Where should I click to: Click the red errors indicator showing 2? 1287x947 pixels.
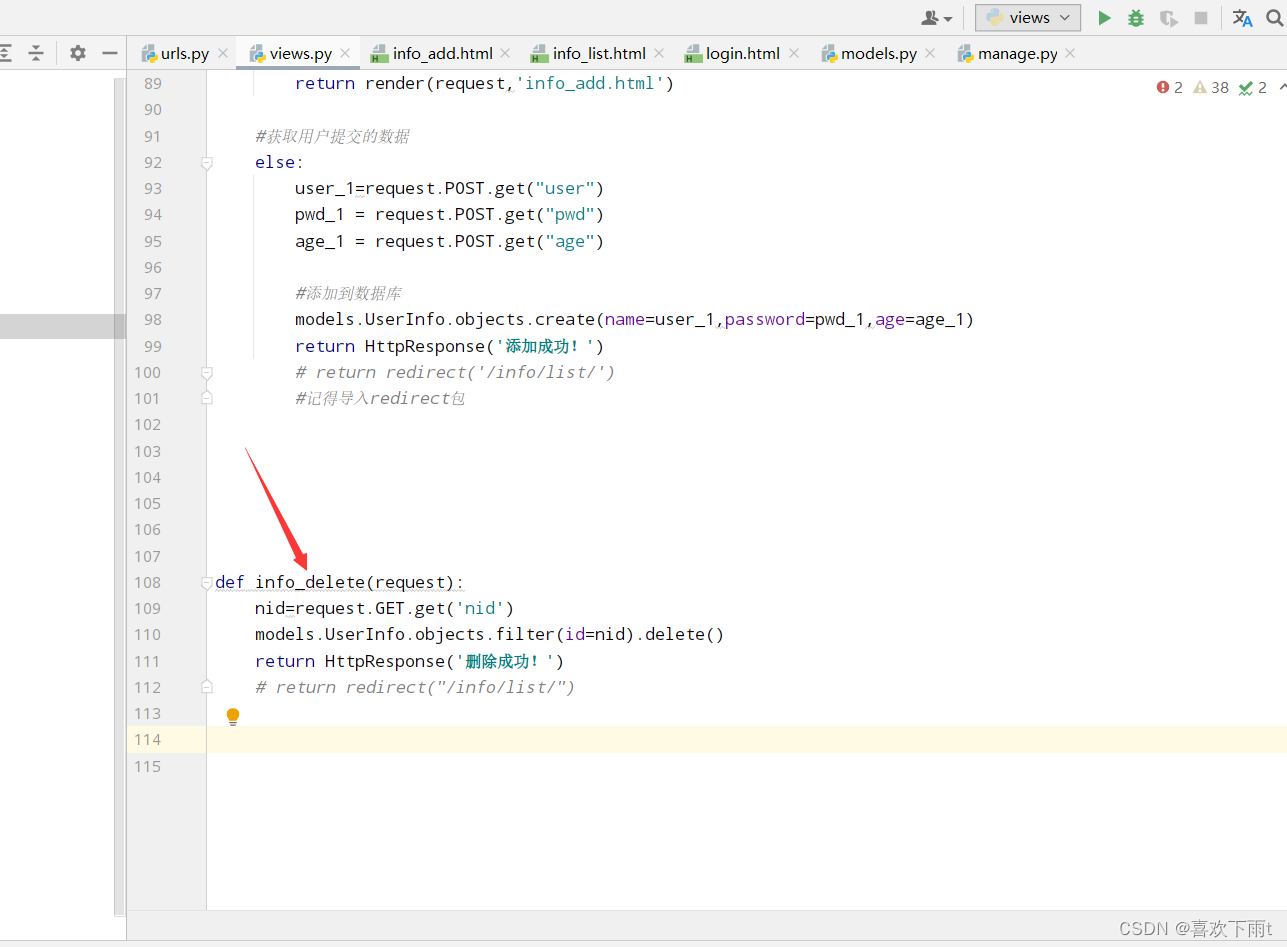pyautogui.click(x=1169, y=88)
